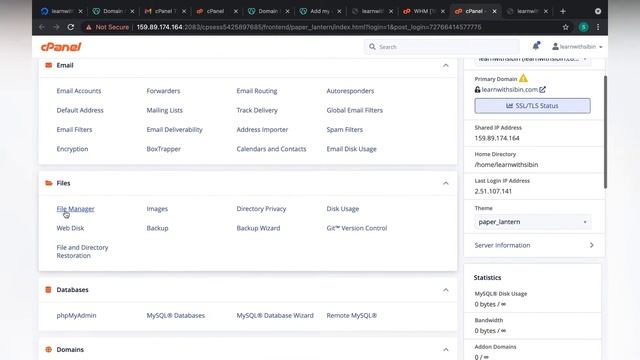The height and width of the screenshot is (360, 640).
Task: Open the learnwithsibin user account dropdown
Action: tap(577, 47)
